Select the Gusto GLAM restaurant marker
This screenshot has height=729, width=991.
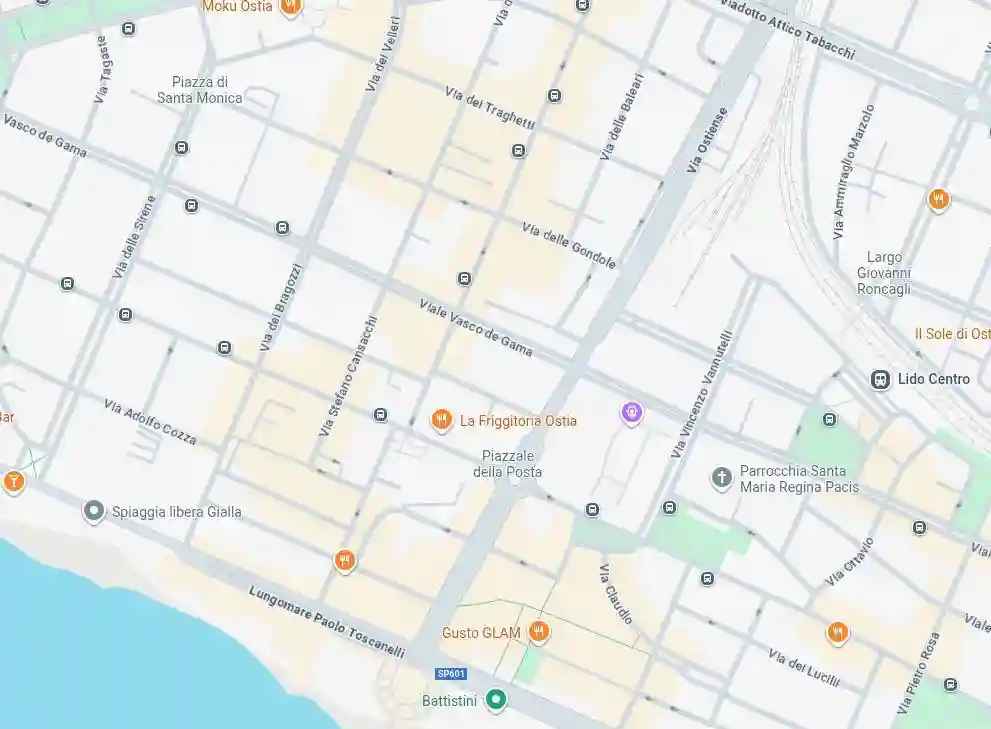point(538,632)
